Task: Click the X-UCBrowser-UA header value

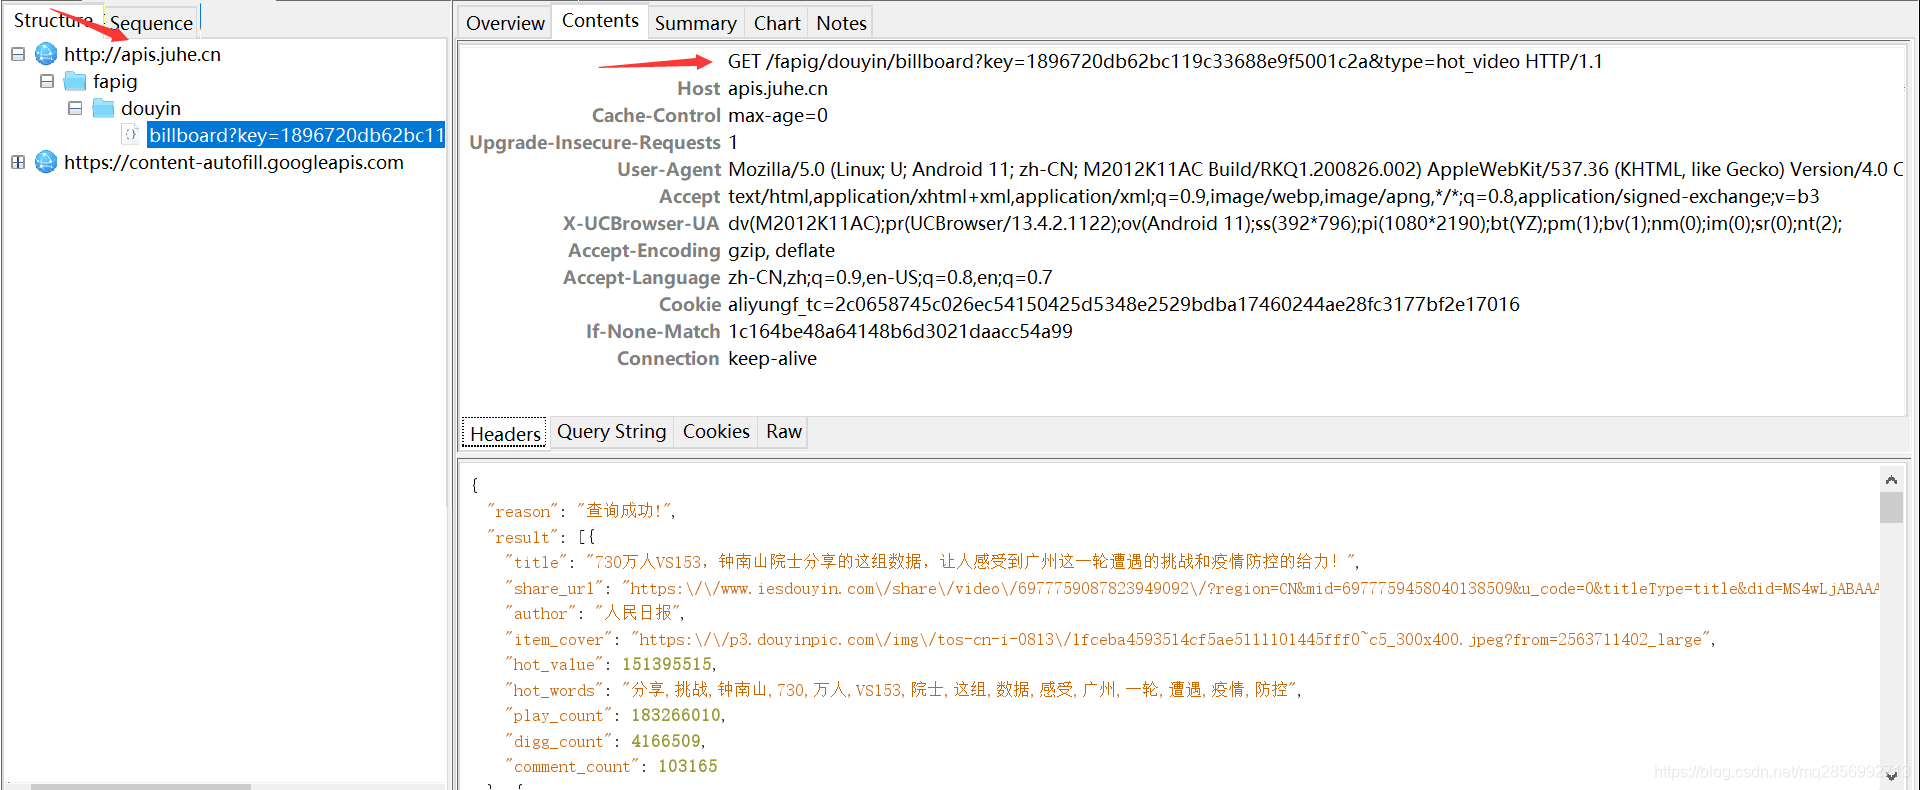Action: click(1285, 223)
